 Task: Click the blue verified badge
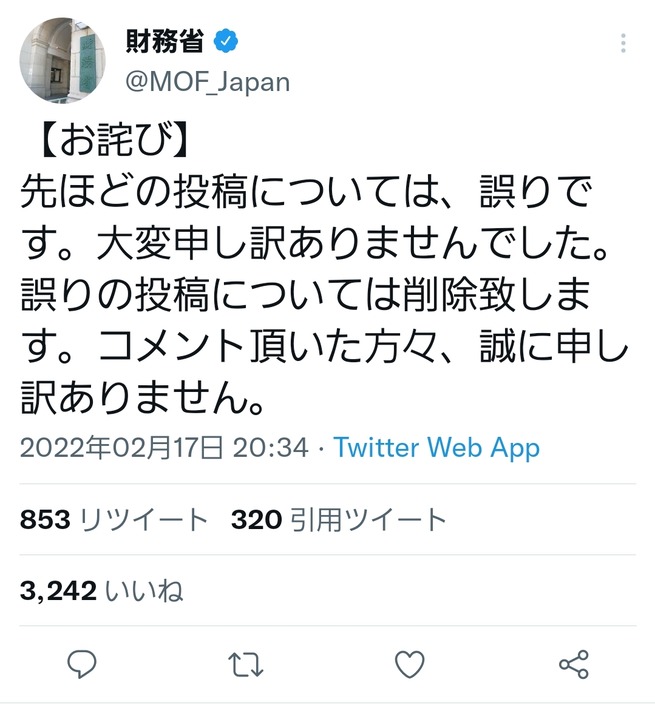pyautogui.click(x=227, y=42)
